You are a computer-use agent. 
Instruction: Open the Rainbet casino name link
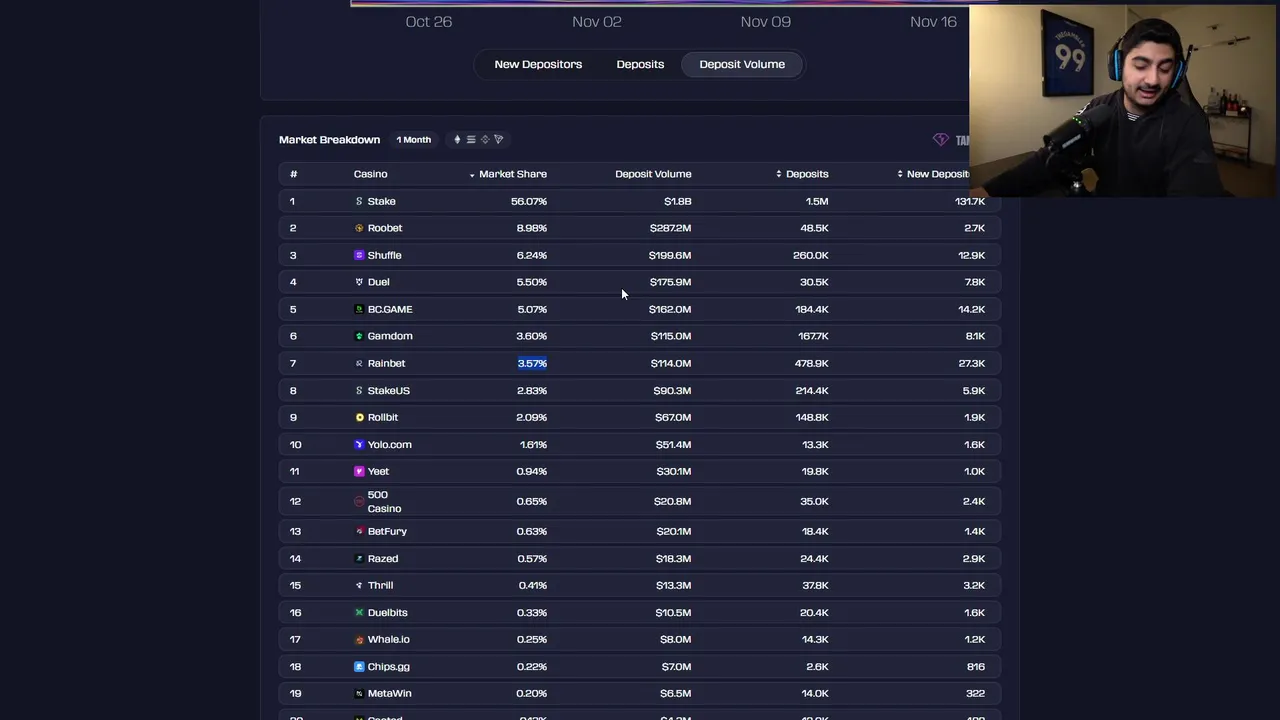(386, 363)
